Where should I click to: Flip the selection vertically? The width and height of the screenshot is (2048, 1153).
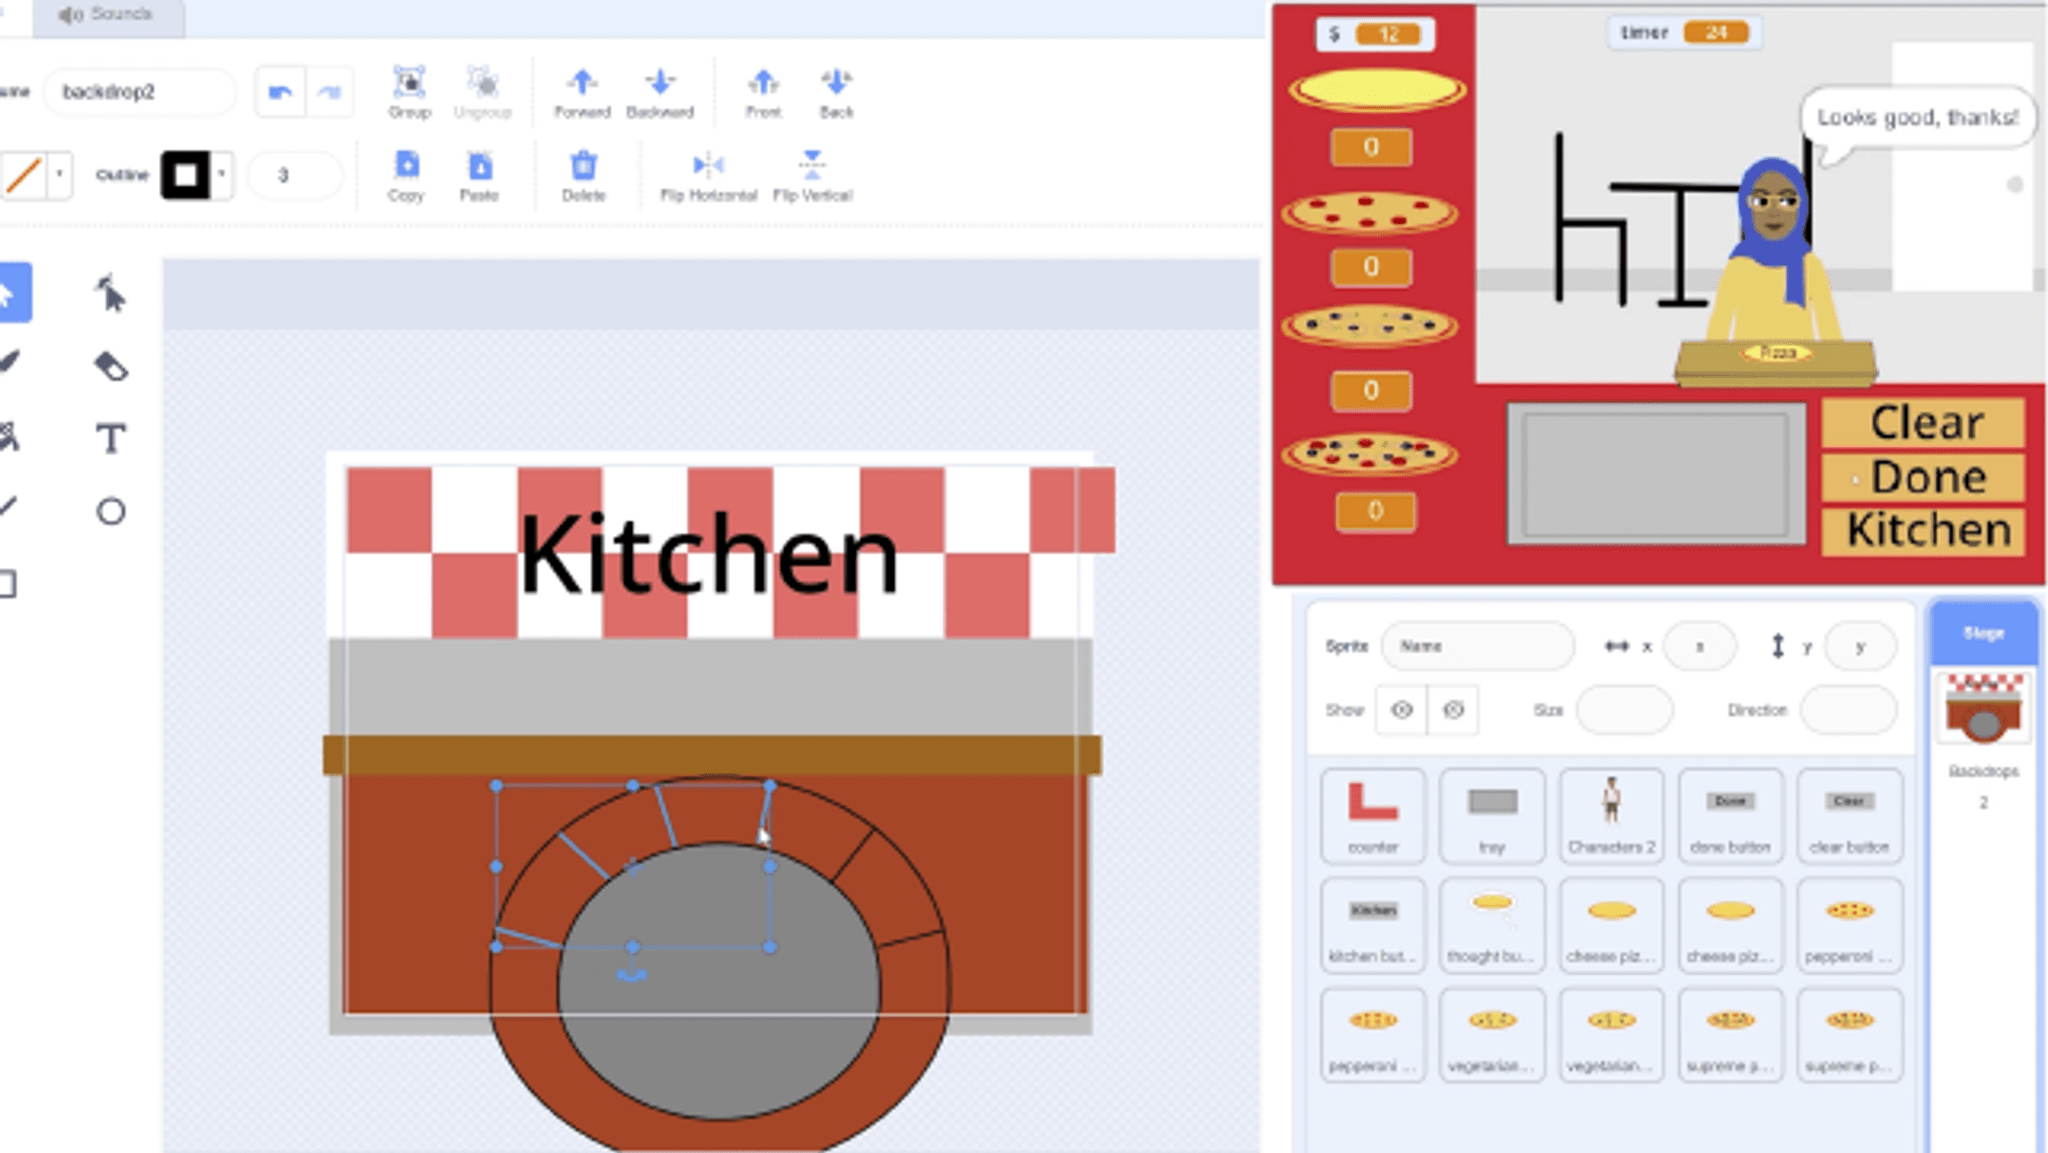tap(811, 167)
